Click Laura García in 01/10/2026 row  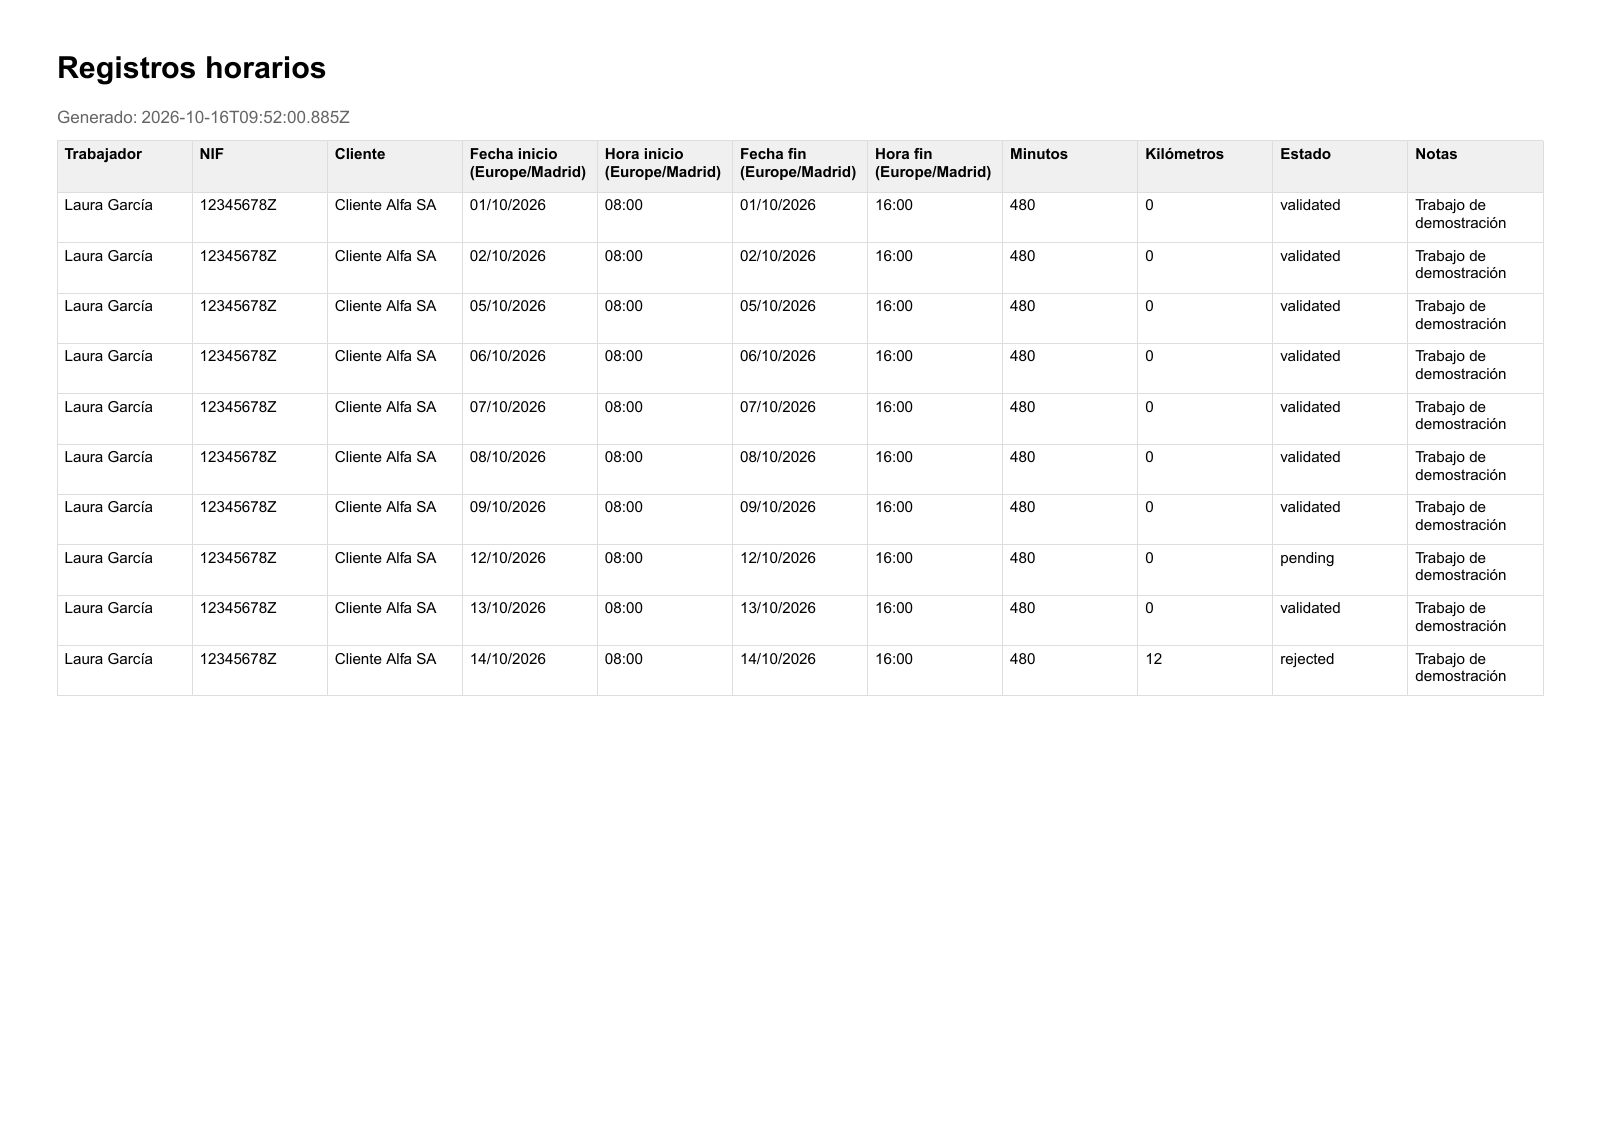[x=125, y=217]
